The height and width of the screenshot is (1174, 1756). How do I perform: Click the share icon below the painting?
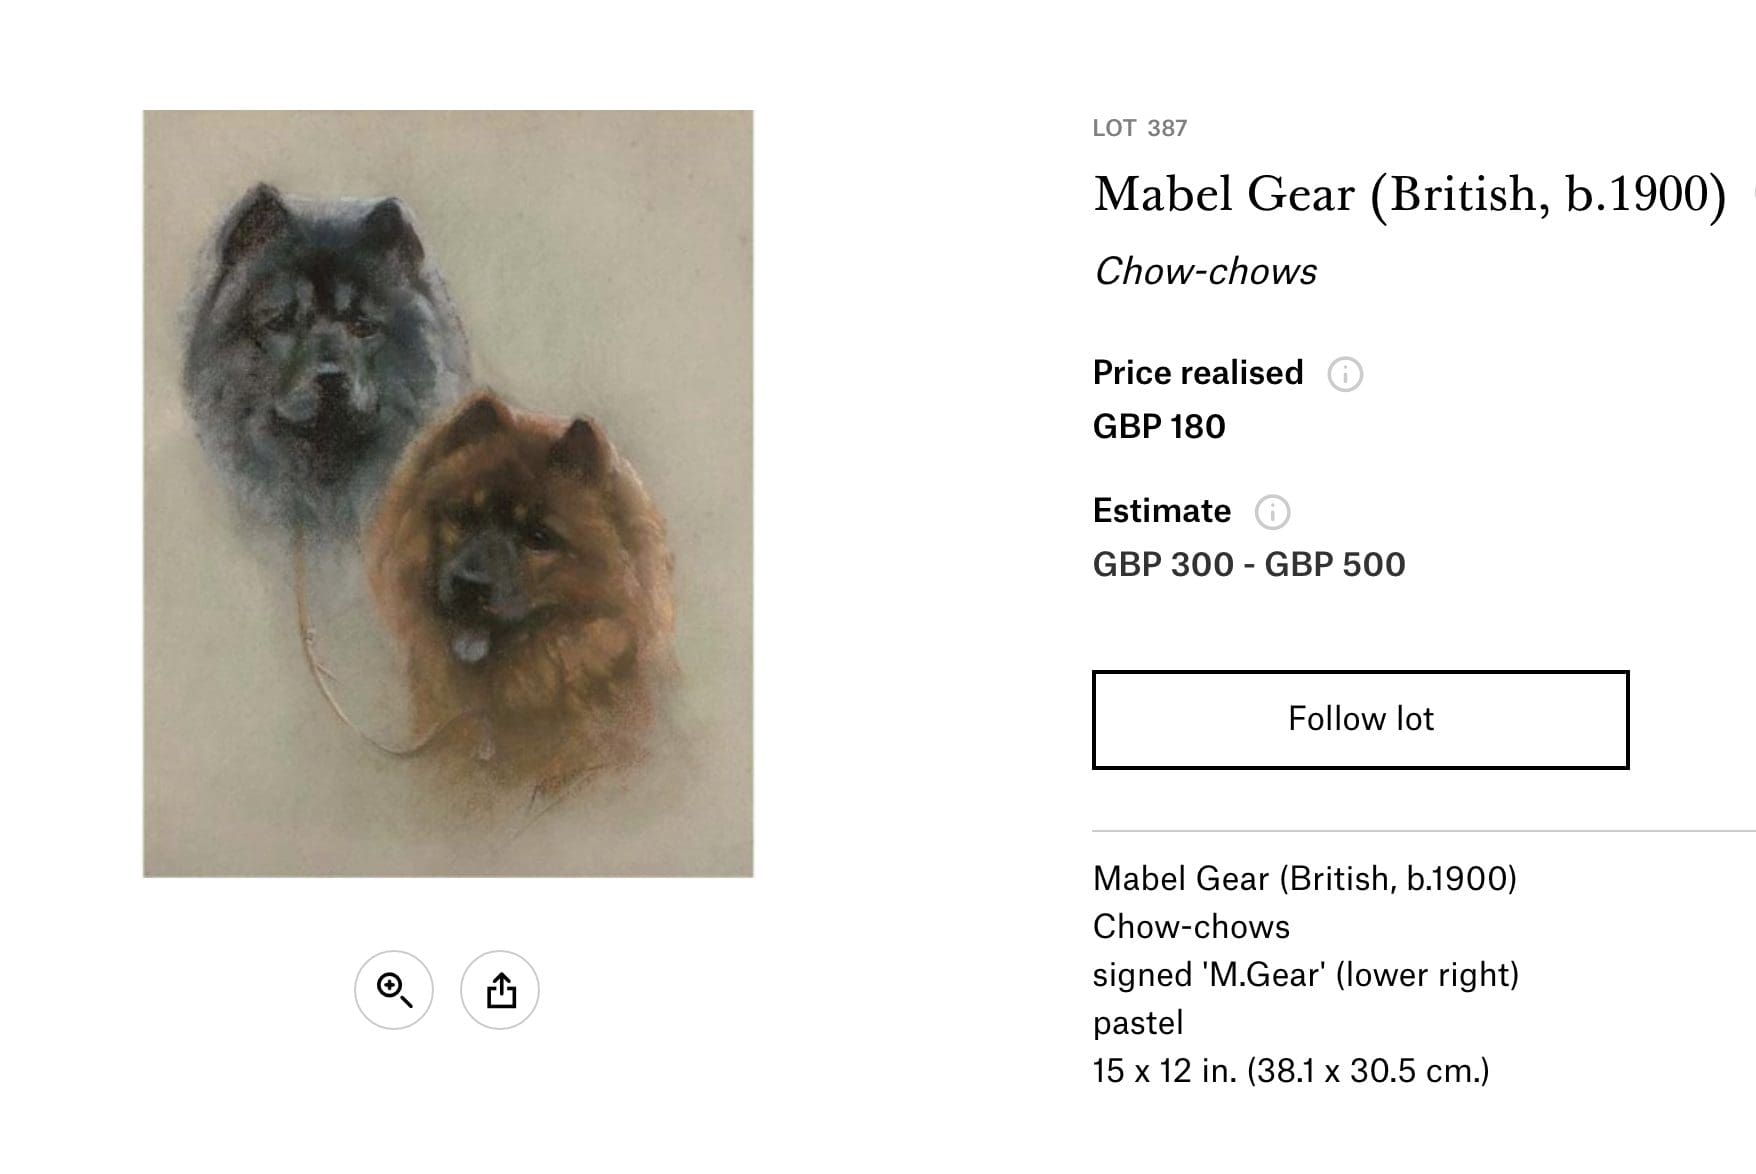500,990
